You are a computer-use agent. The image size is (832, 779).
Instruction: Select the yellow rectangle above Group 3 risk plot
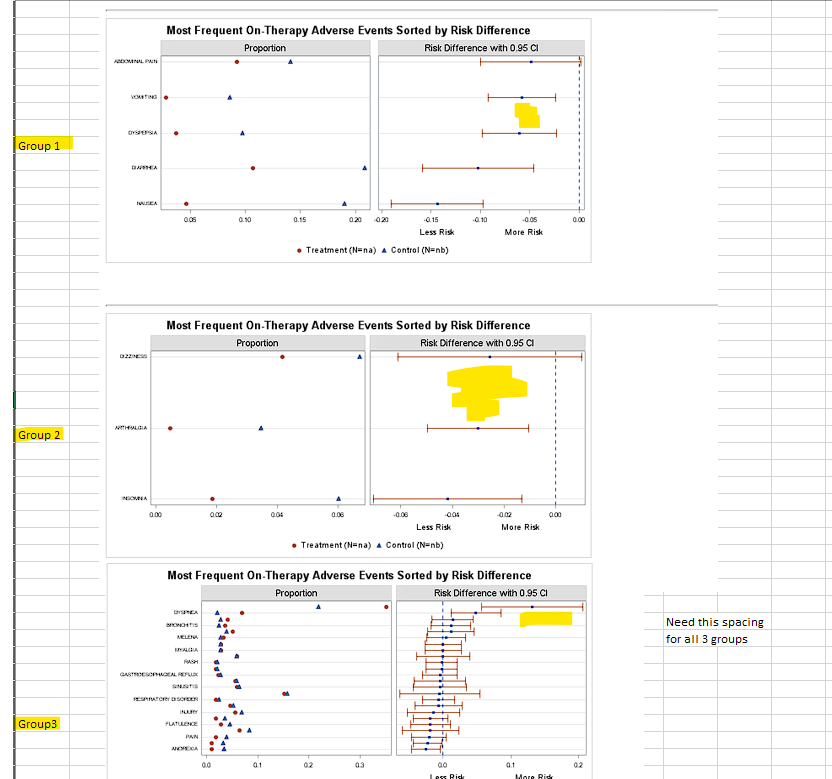[545, 618]
